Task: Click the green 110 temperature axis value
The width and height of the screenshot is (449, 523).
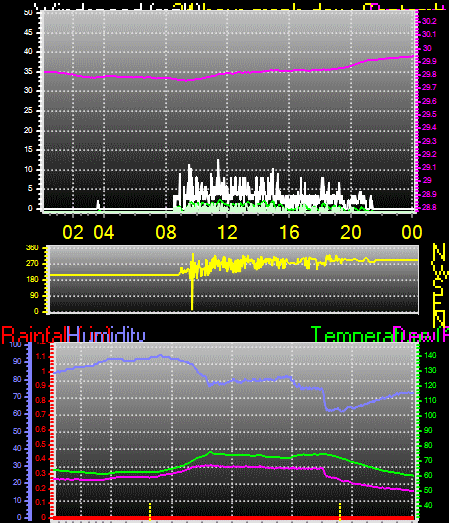Action: pos(430,400)
